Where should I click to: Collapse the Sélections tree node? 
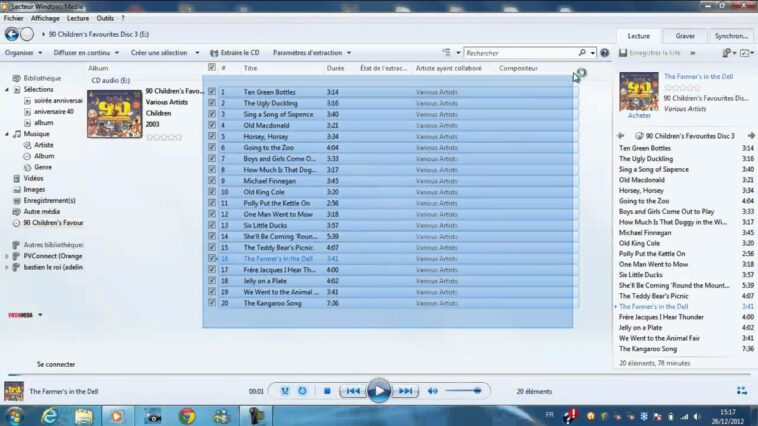click(x=7, y=89)
